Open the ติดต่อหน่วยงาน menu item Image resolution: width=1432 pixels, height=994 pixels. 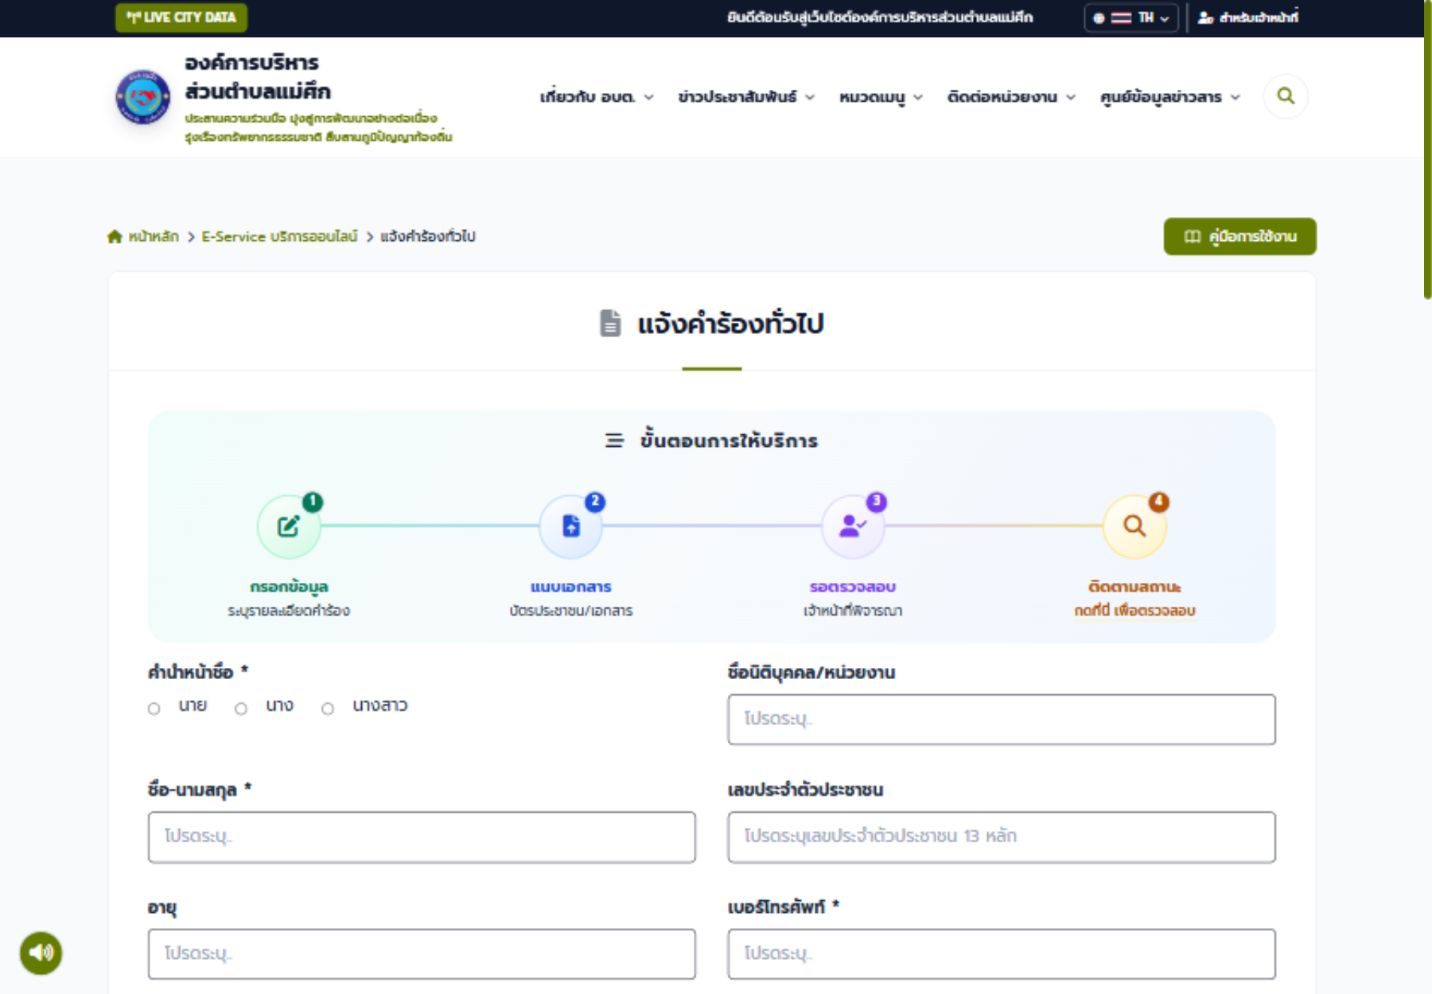pyautogui.click(x=1011, y=97)
